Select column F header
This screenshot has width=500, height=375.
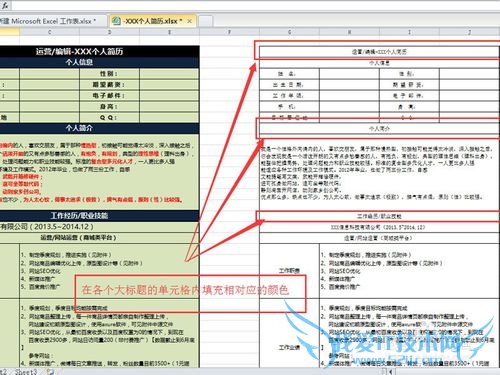(229, 32)
